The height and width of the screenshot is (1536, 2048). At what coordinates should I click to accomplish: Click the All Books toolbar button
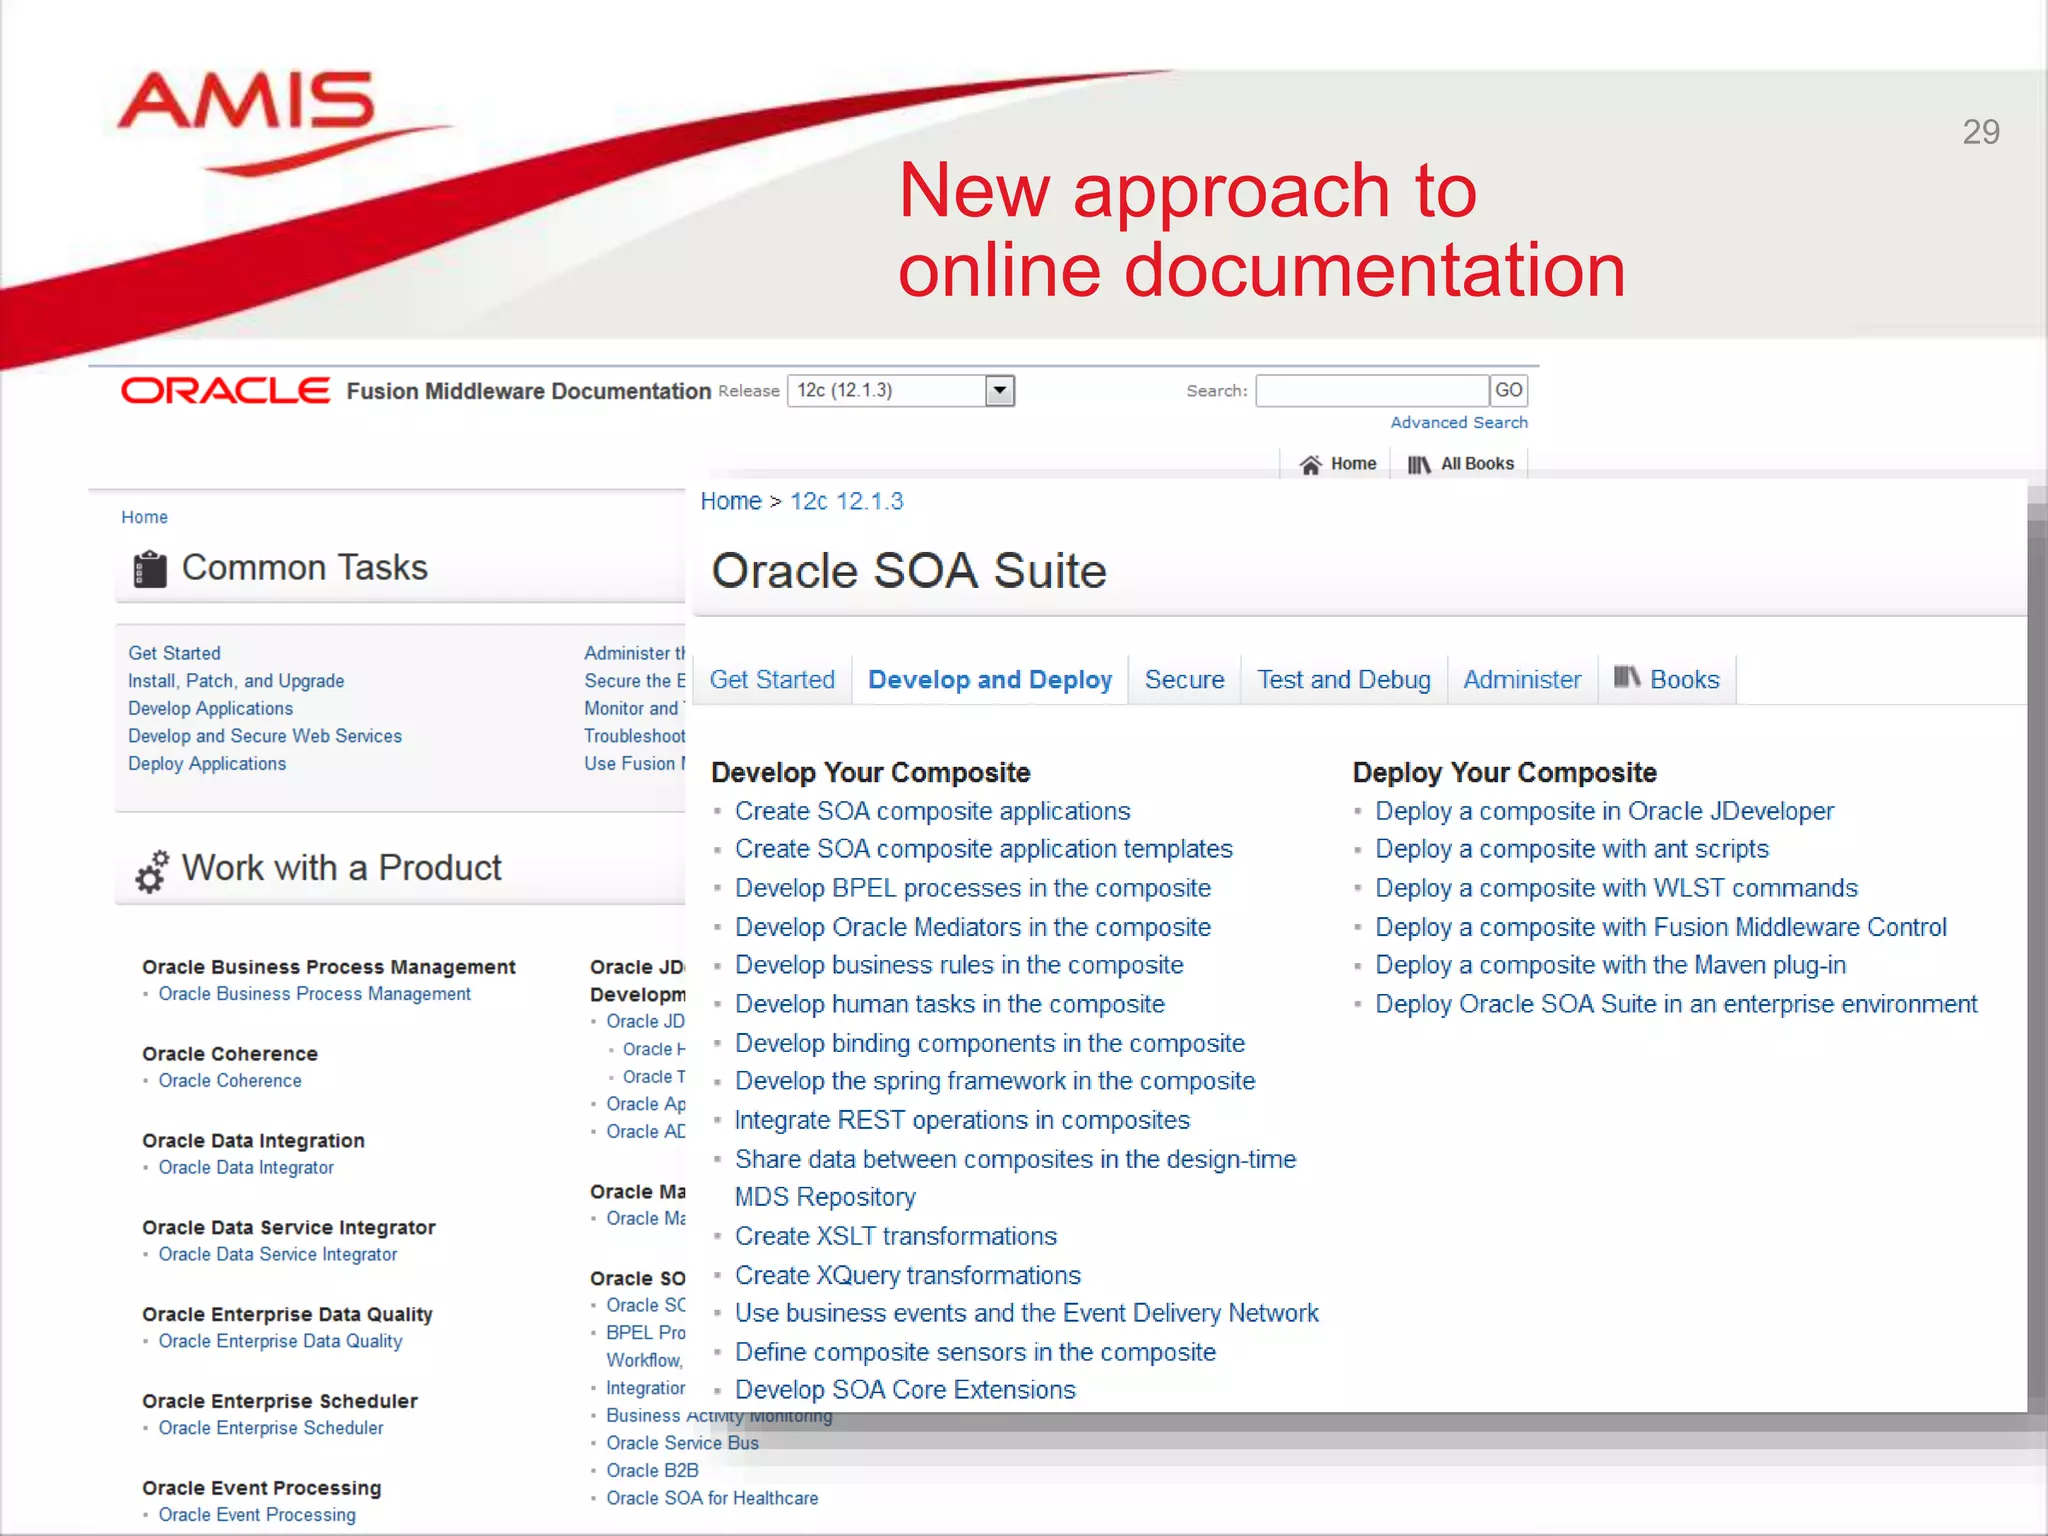pos(1460,464)
